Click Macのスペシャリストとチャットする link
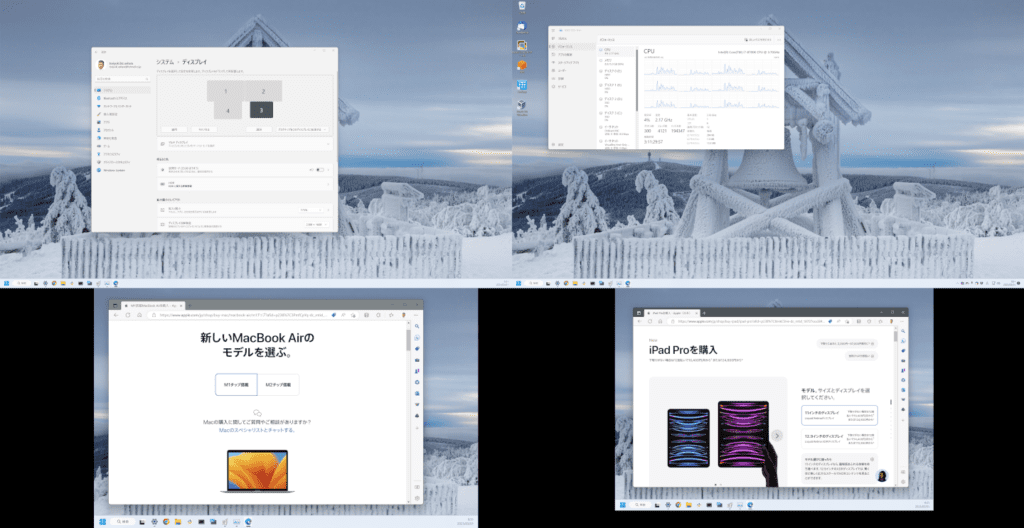This screenshot has width=1024, height=528. [257, 430]
